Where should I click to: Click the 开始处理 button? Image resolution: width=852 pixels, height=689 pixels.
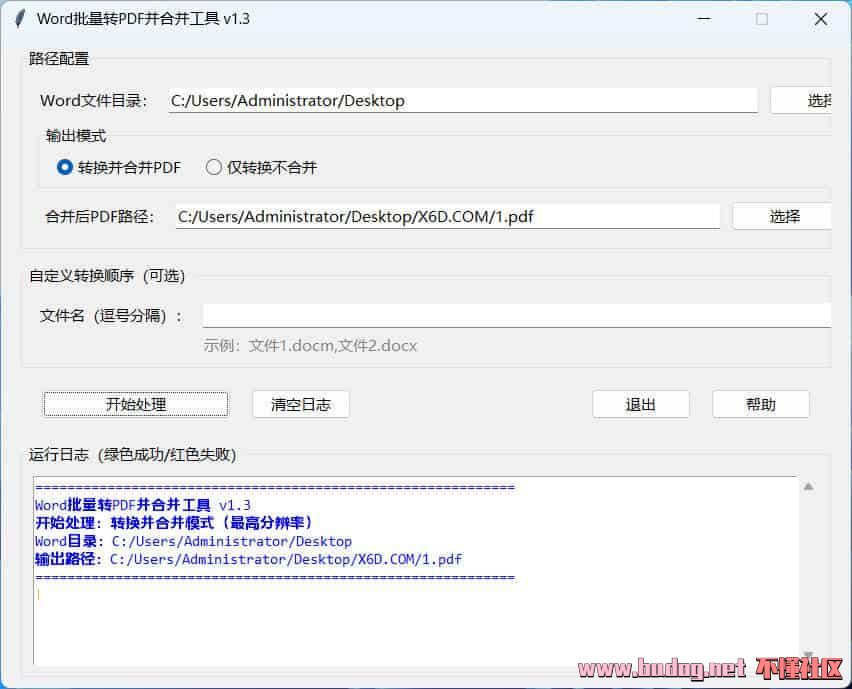pos(135,404)
